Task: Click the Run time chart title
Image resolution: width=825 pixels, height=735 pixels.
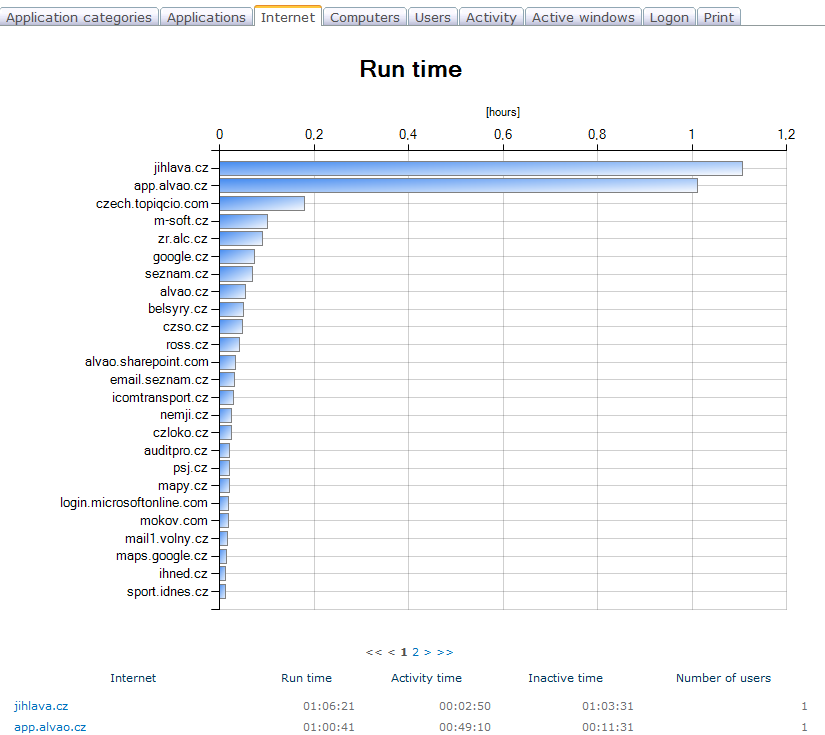Action: 411,69
